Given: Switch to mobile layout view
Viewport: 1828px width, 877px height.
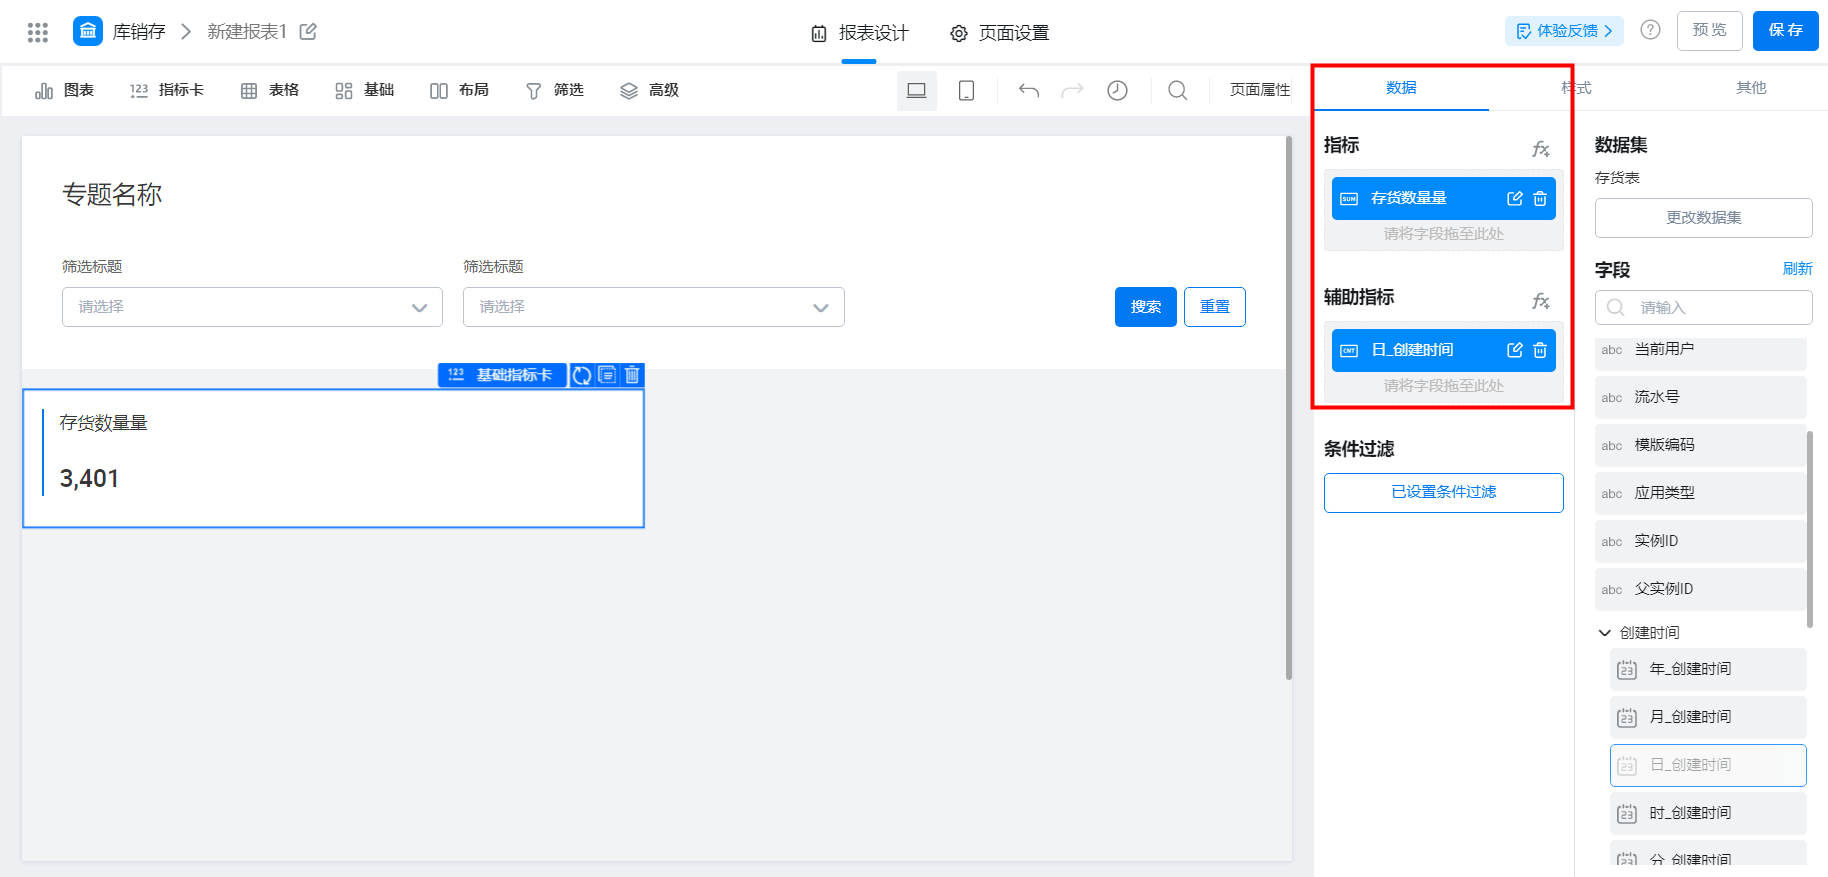Looking at the screenshot, I should (x=966, y=90).
